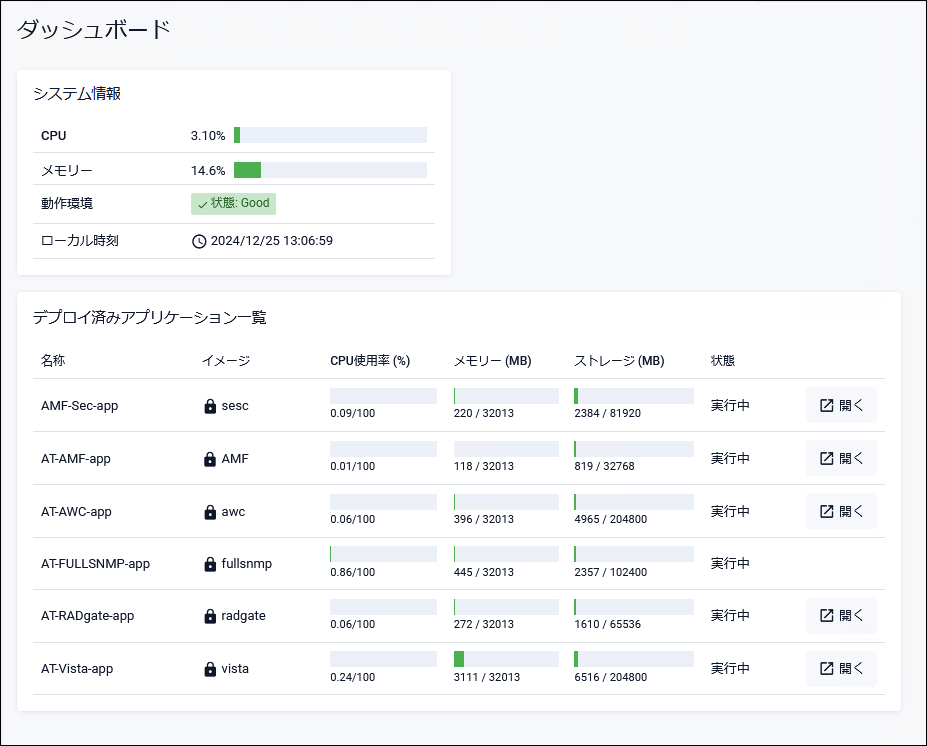The image size is (927, 746).
Task: Click the lock icon next to AMF image
Action: pos(210,459)
